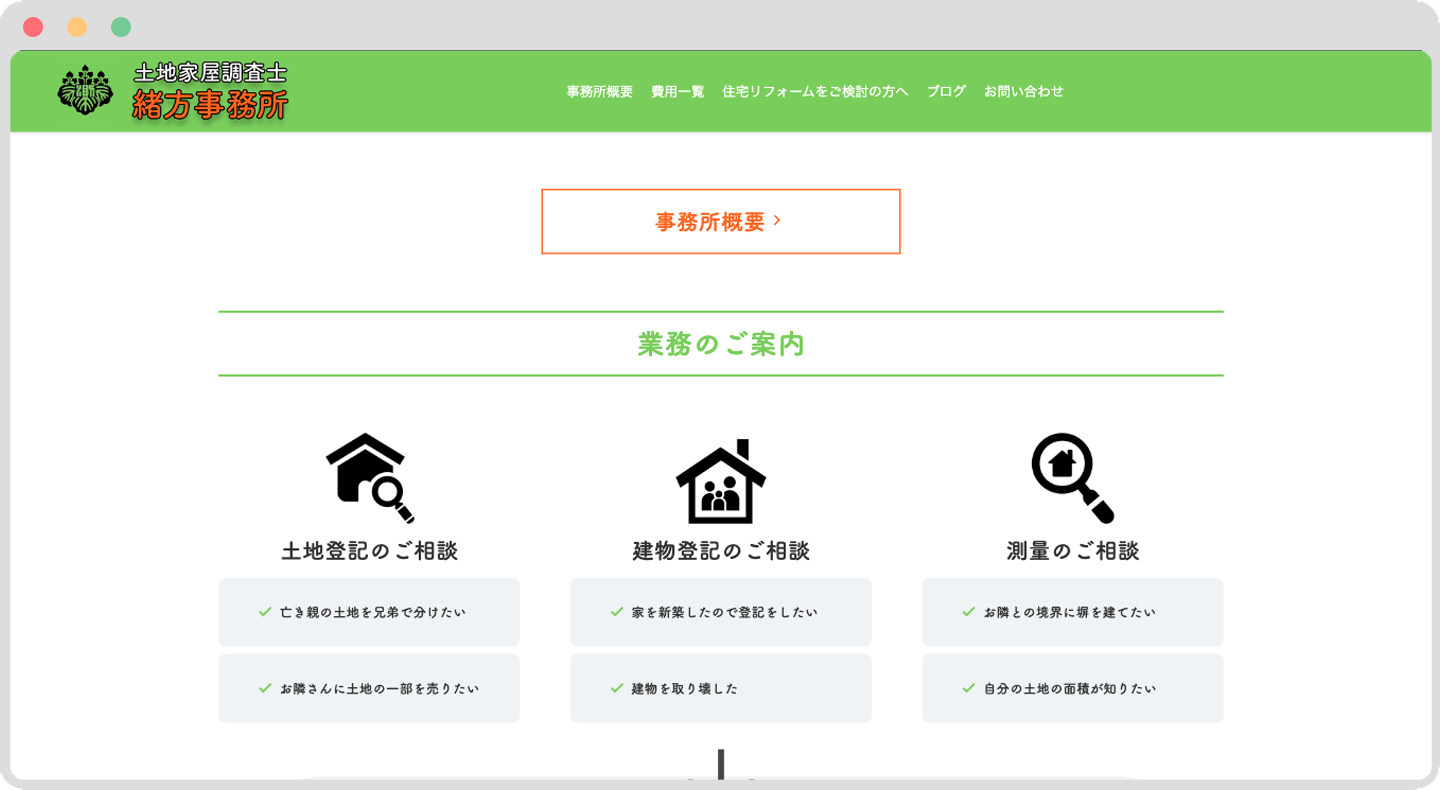Click the 緒方事務所 site title text
This screenshot has height=790, width=1440.
(210, 105)
